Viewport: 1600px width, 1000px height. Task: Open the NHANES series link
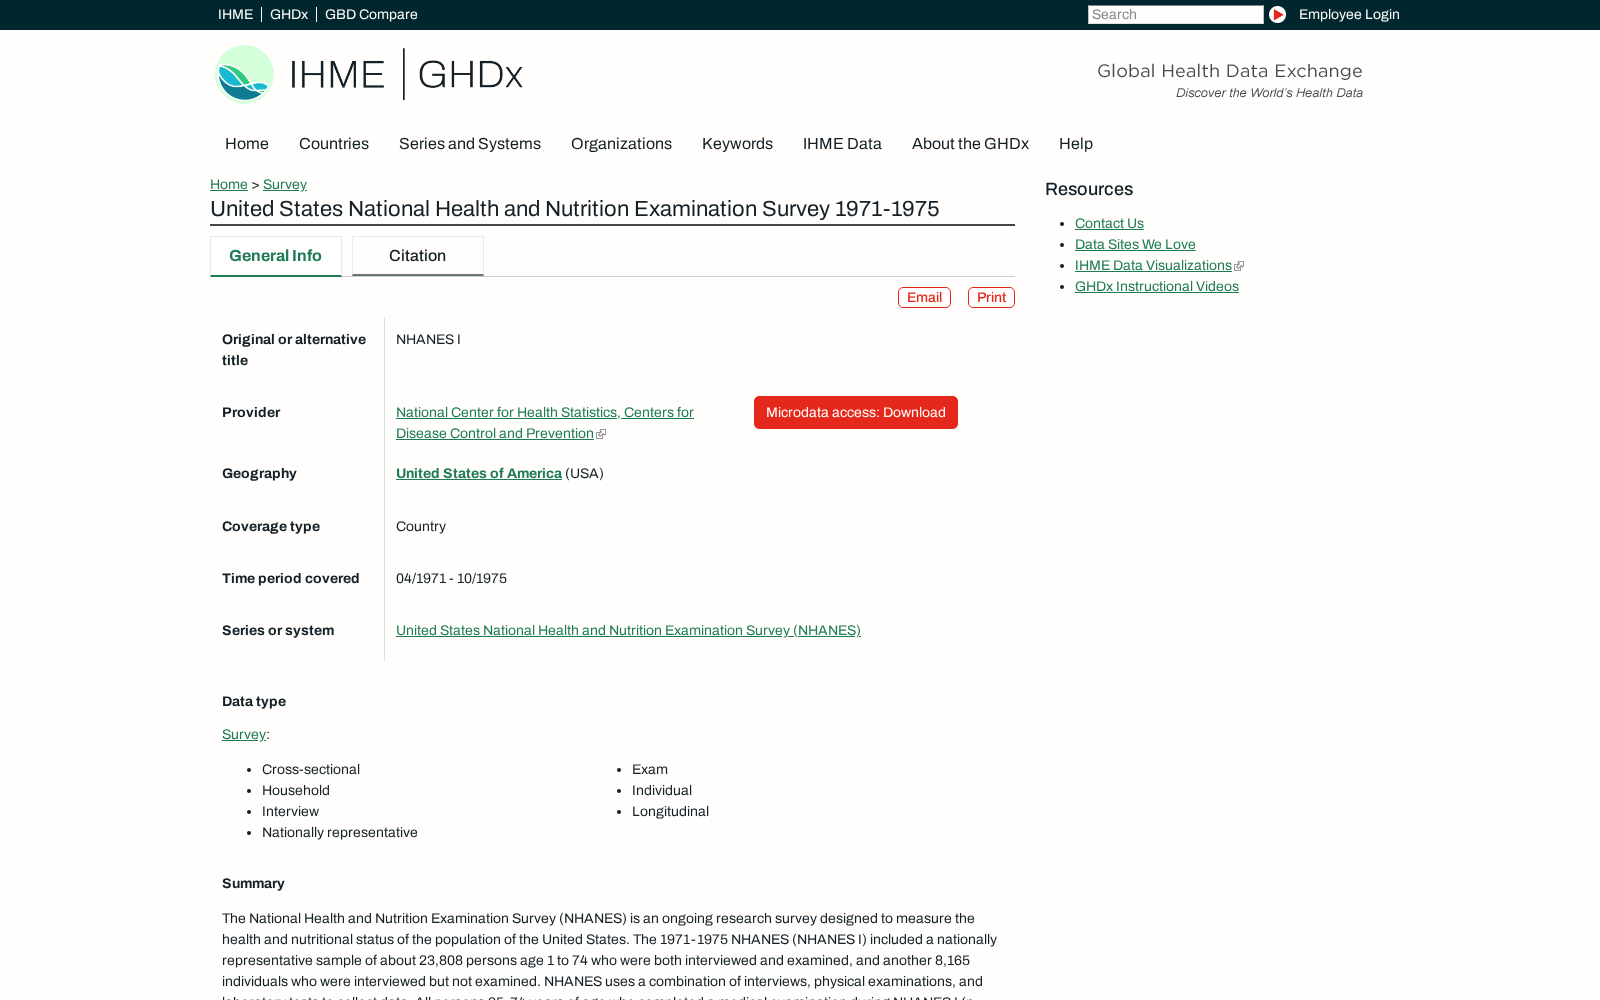click(x=628, y=630)
